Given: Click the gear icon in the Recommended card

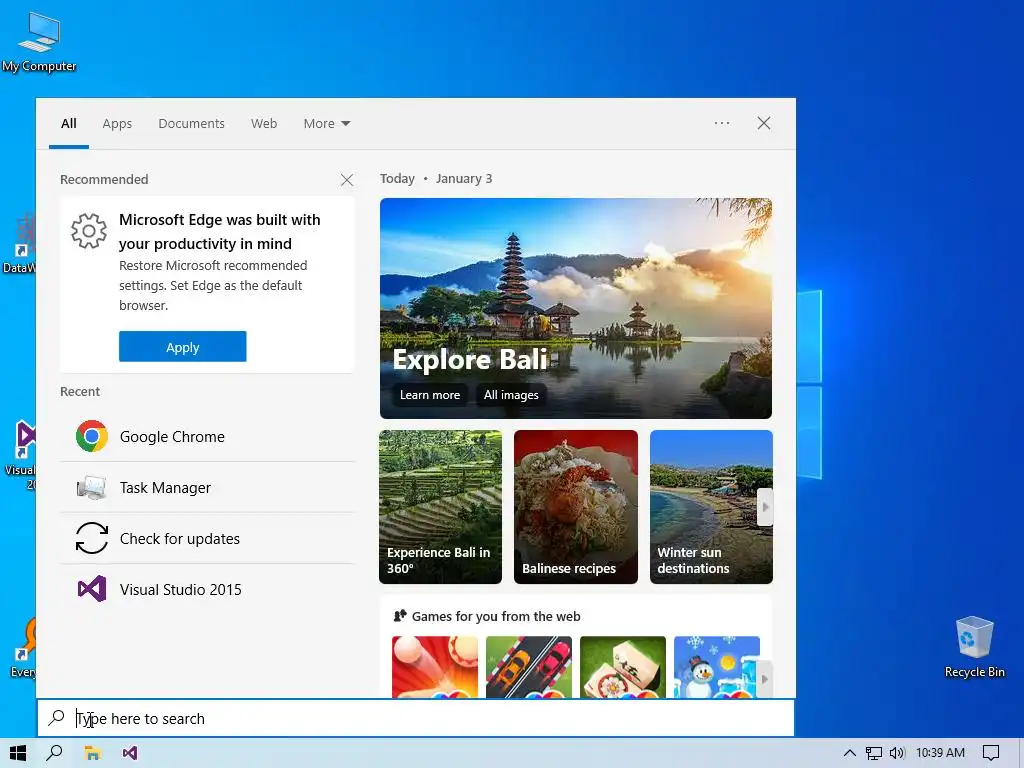Looking at the screenshot, I should click(89, 231).
